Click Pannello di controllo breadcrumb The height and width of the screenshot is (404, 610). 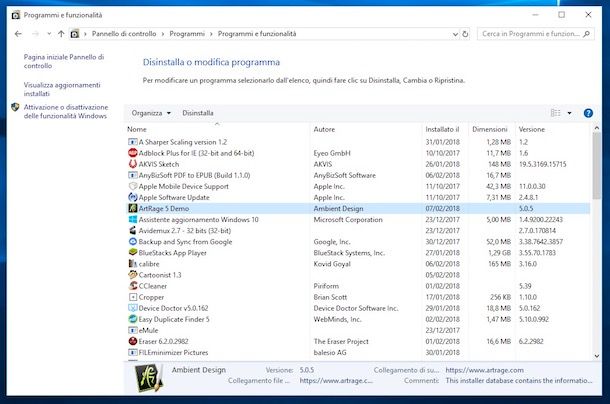point(124,34)
